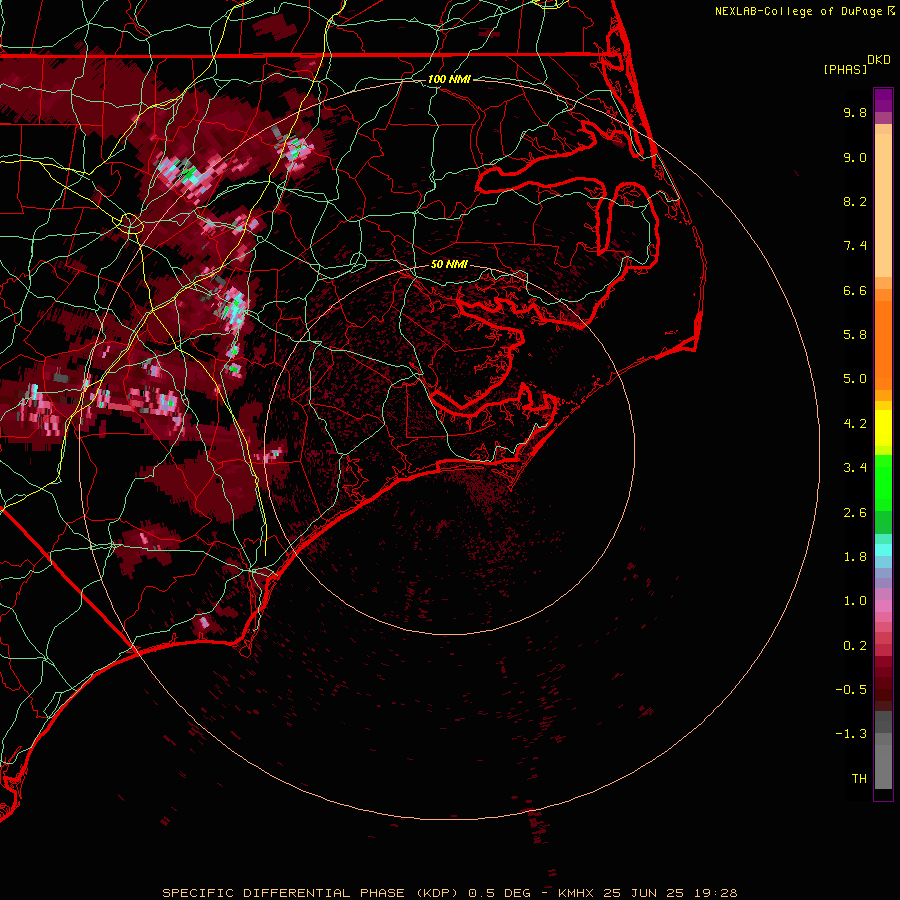This screenshot has height=900, width=900.
Task: Click the 1.0 value on the color scale
Action: (855, 601)
